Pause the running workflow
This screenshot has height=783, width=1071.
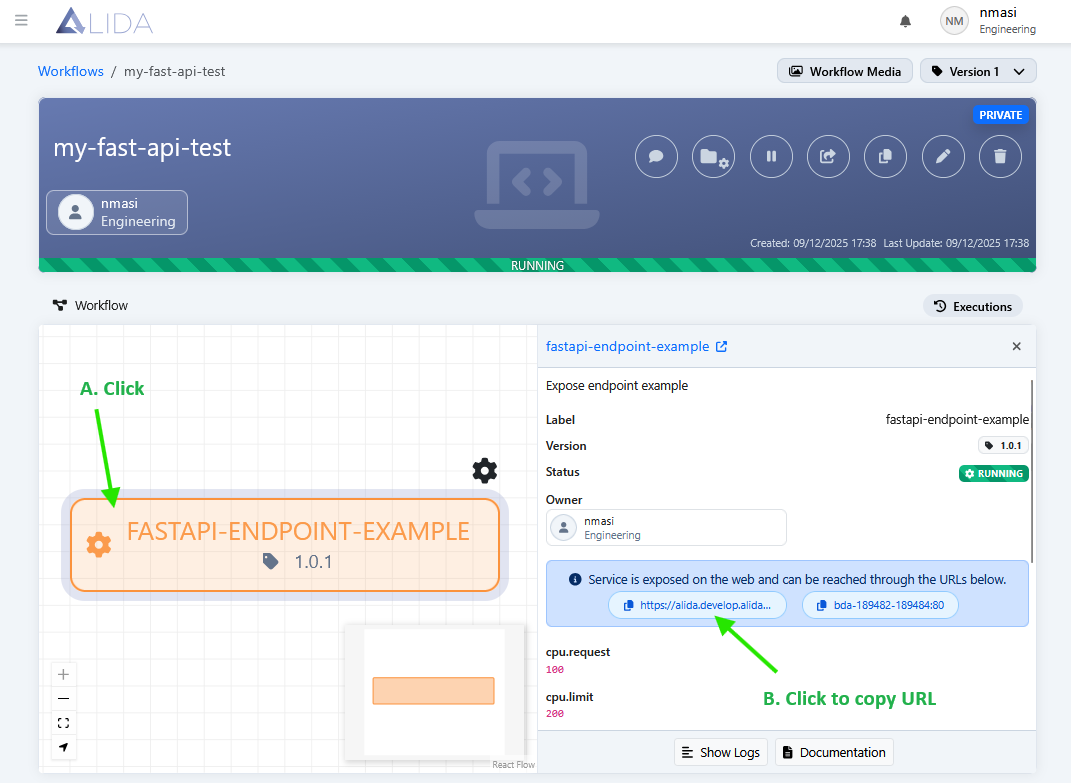(x=771, y=156)
